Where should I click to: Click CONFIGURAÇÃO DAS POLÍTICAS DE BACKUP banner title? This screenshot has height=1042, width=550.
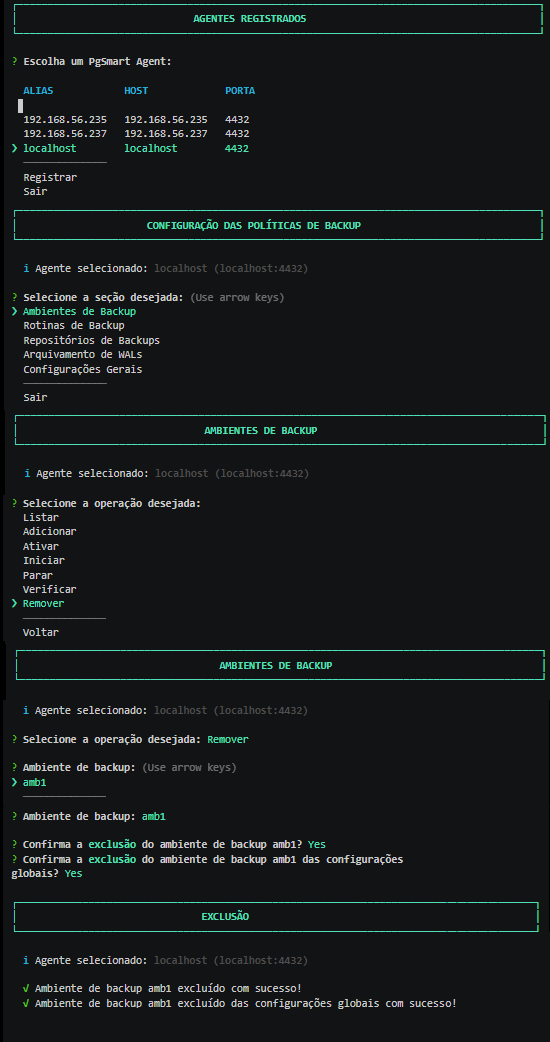point(254,225)
